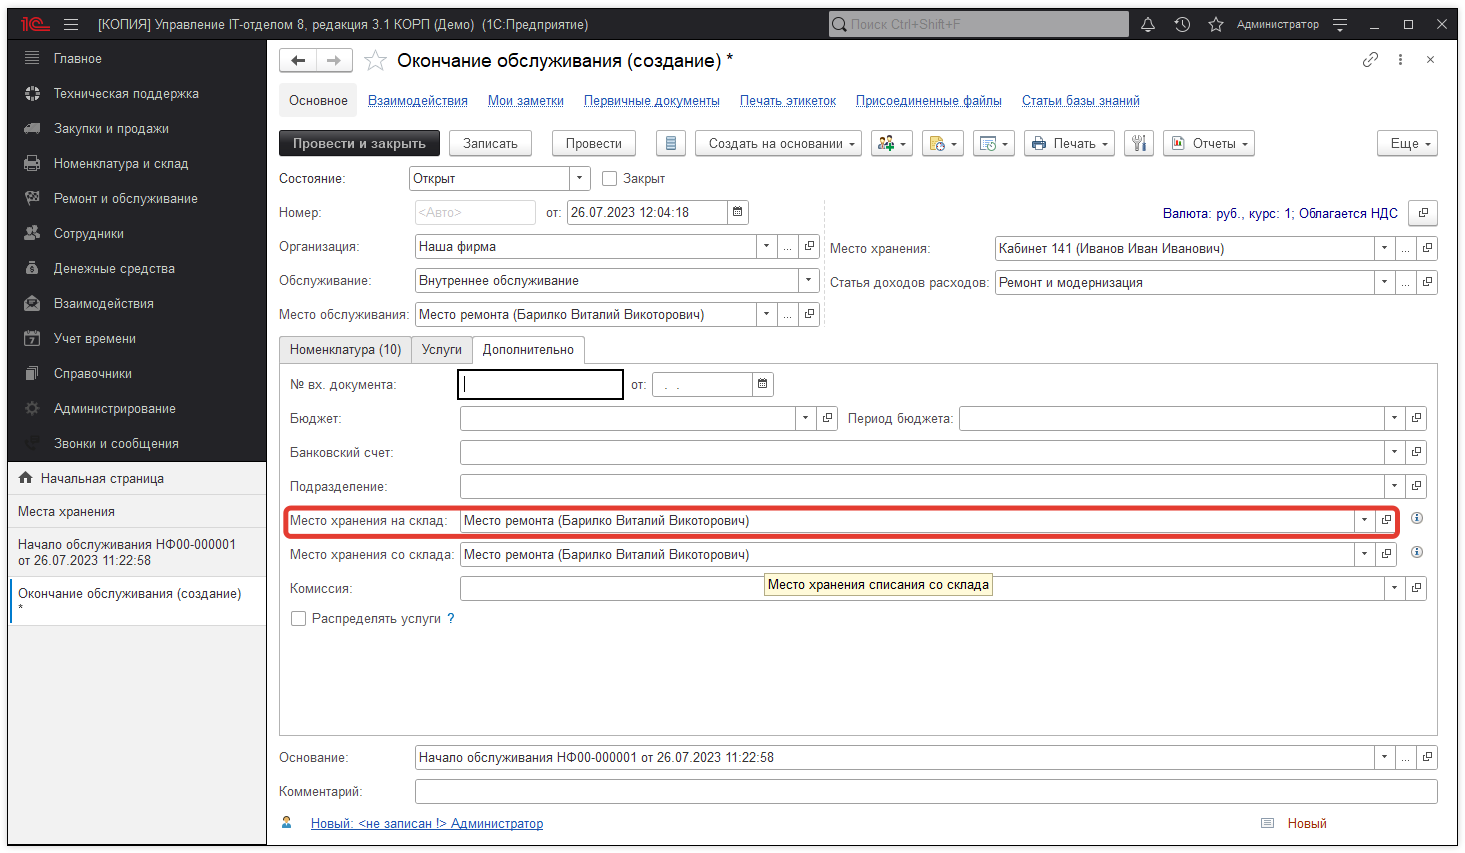The image size is (1465, 853).
Task: Switch to the Номенклатура (10) tab
Action: click(x=345, y=350)
